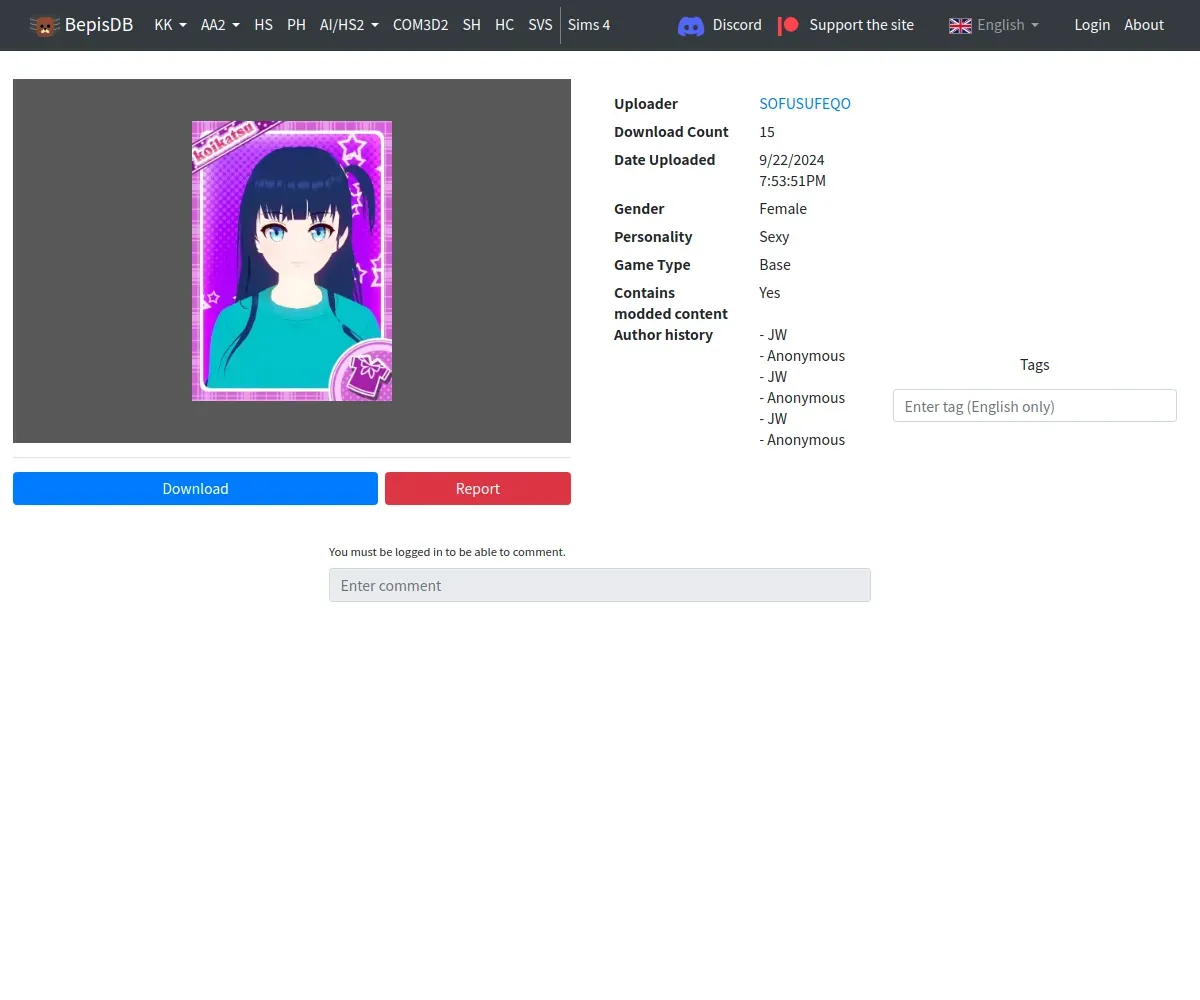Click the BepisDB logo icon

(x=44, y=25)
